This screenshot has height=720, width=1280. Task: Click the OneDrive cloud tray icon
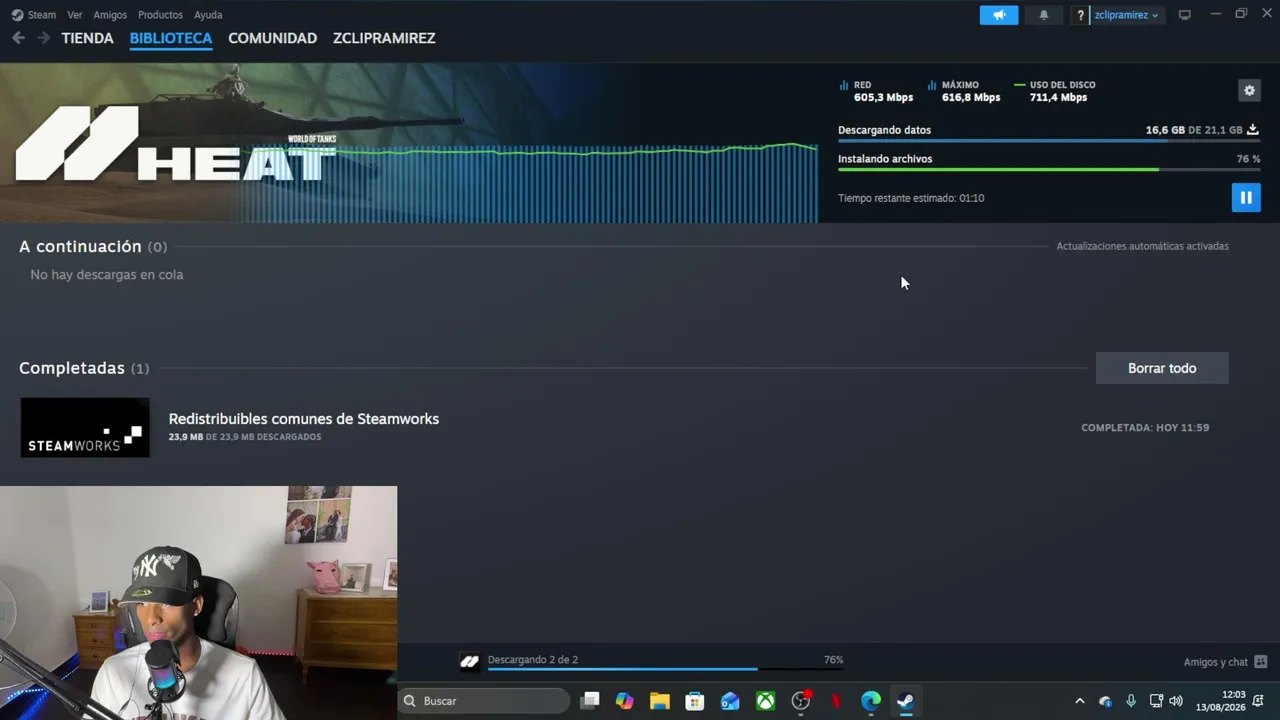click(x=1105, y=701)
